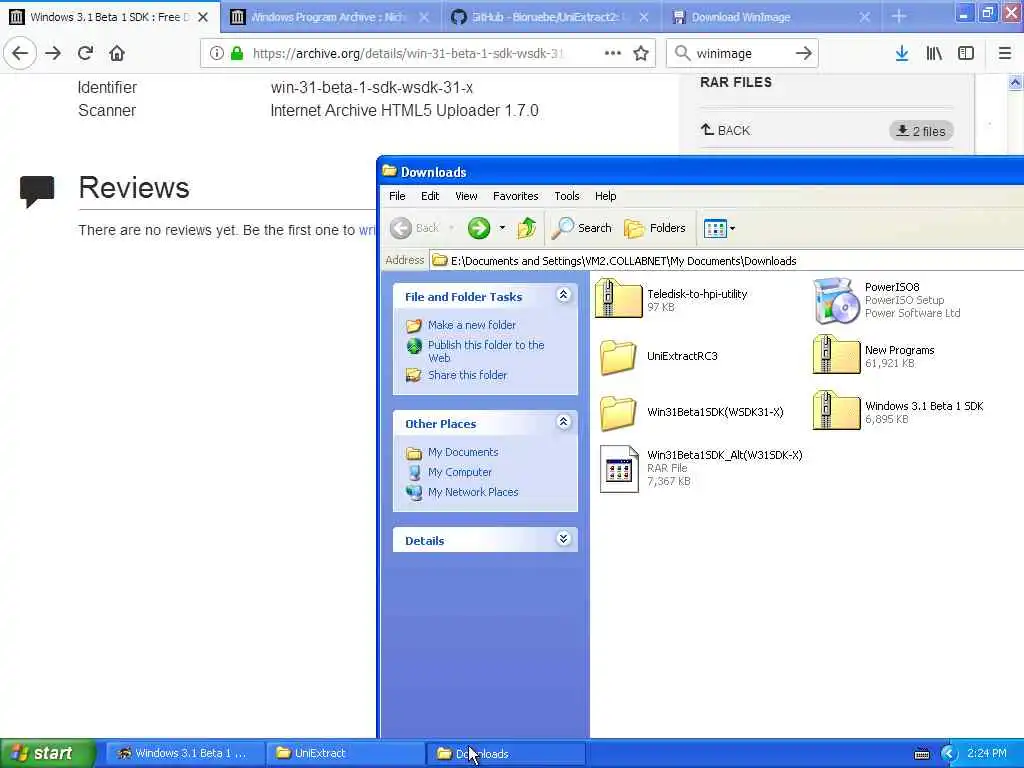Click winimage search box
Viewport: 1024px width, 768px height.
click(x=741, y=54)
